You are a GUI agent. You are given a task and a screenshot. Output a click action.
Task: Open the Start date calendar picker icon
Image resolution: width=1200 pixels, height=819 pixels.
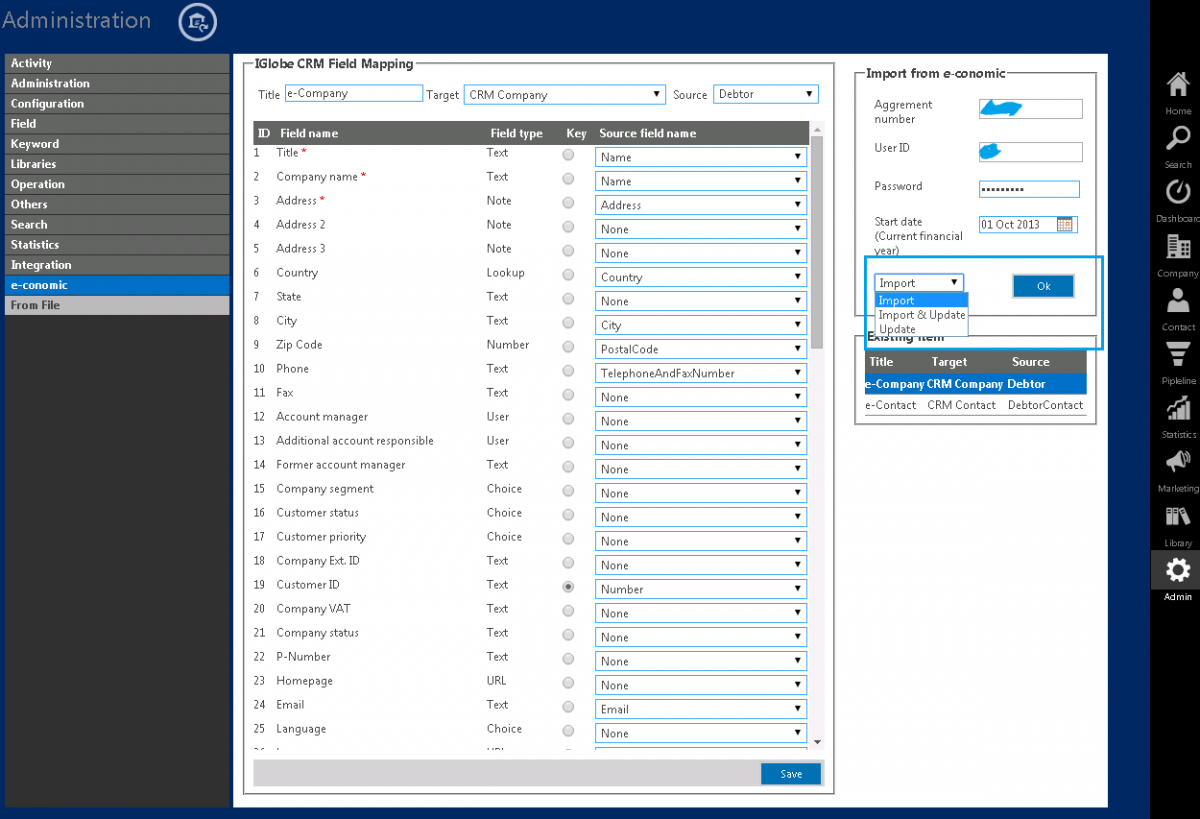click(1066, 224)
